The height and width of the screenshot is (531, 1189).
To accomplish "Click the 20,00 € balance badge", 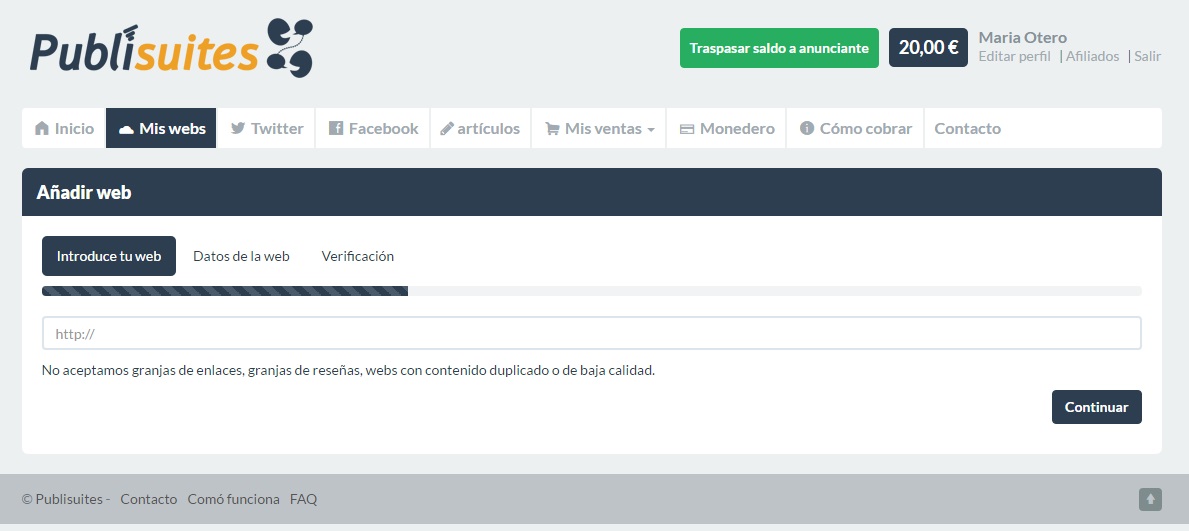I will point(928,48).
